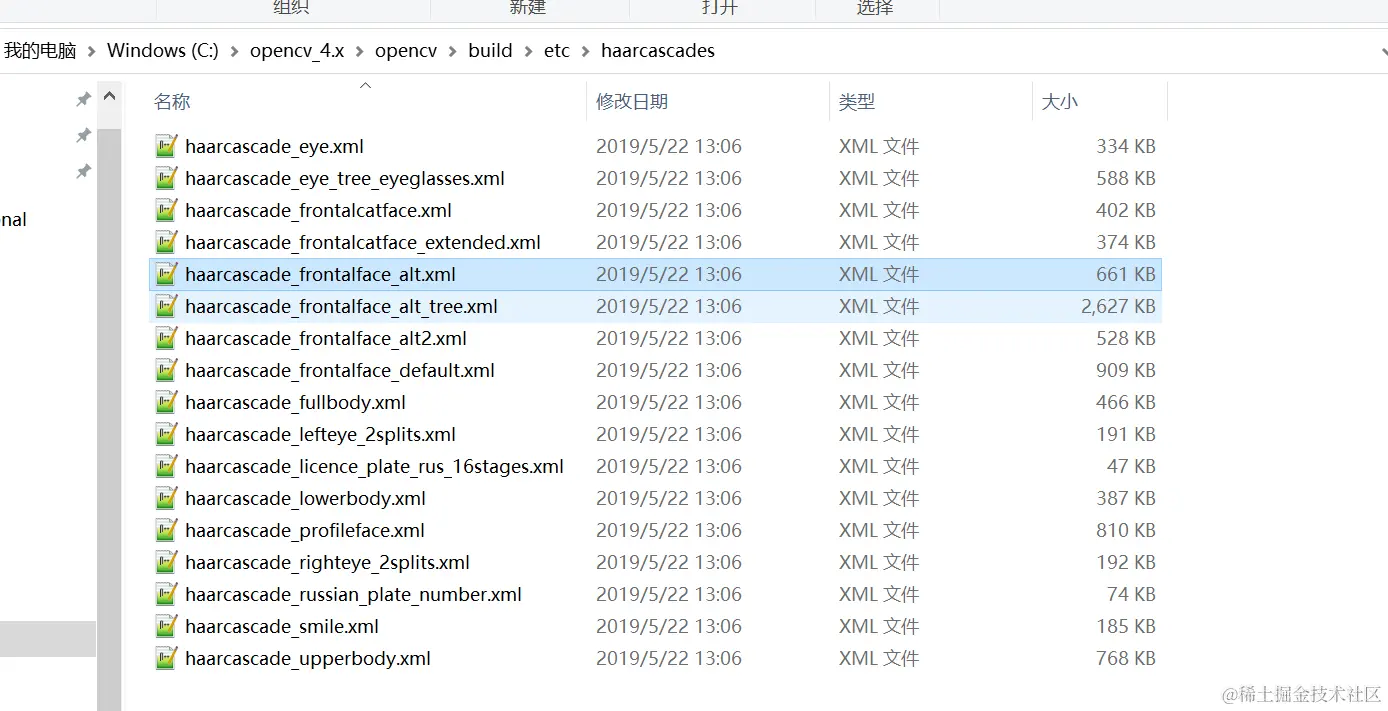
Task: Click the haarcascade_frontalcatface.xml file icon
Action: (x=167, y=210)
